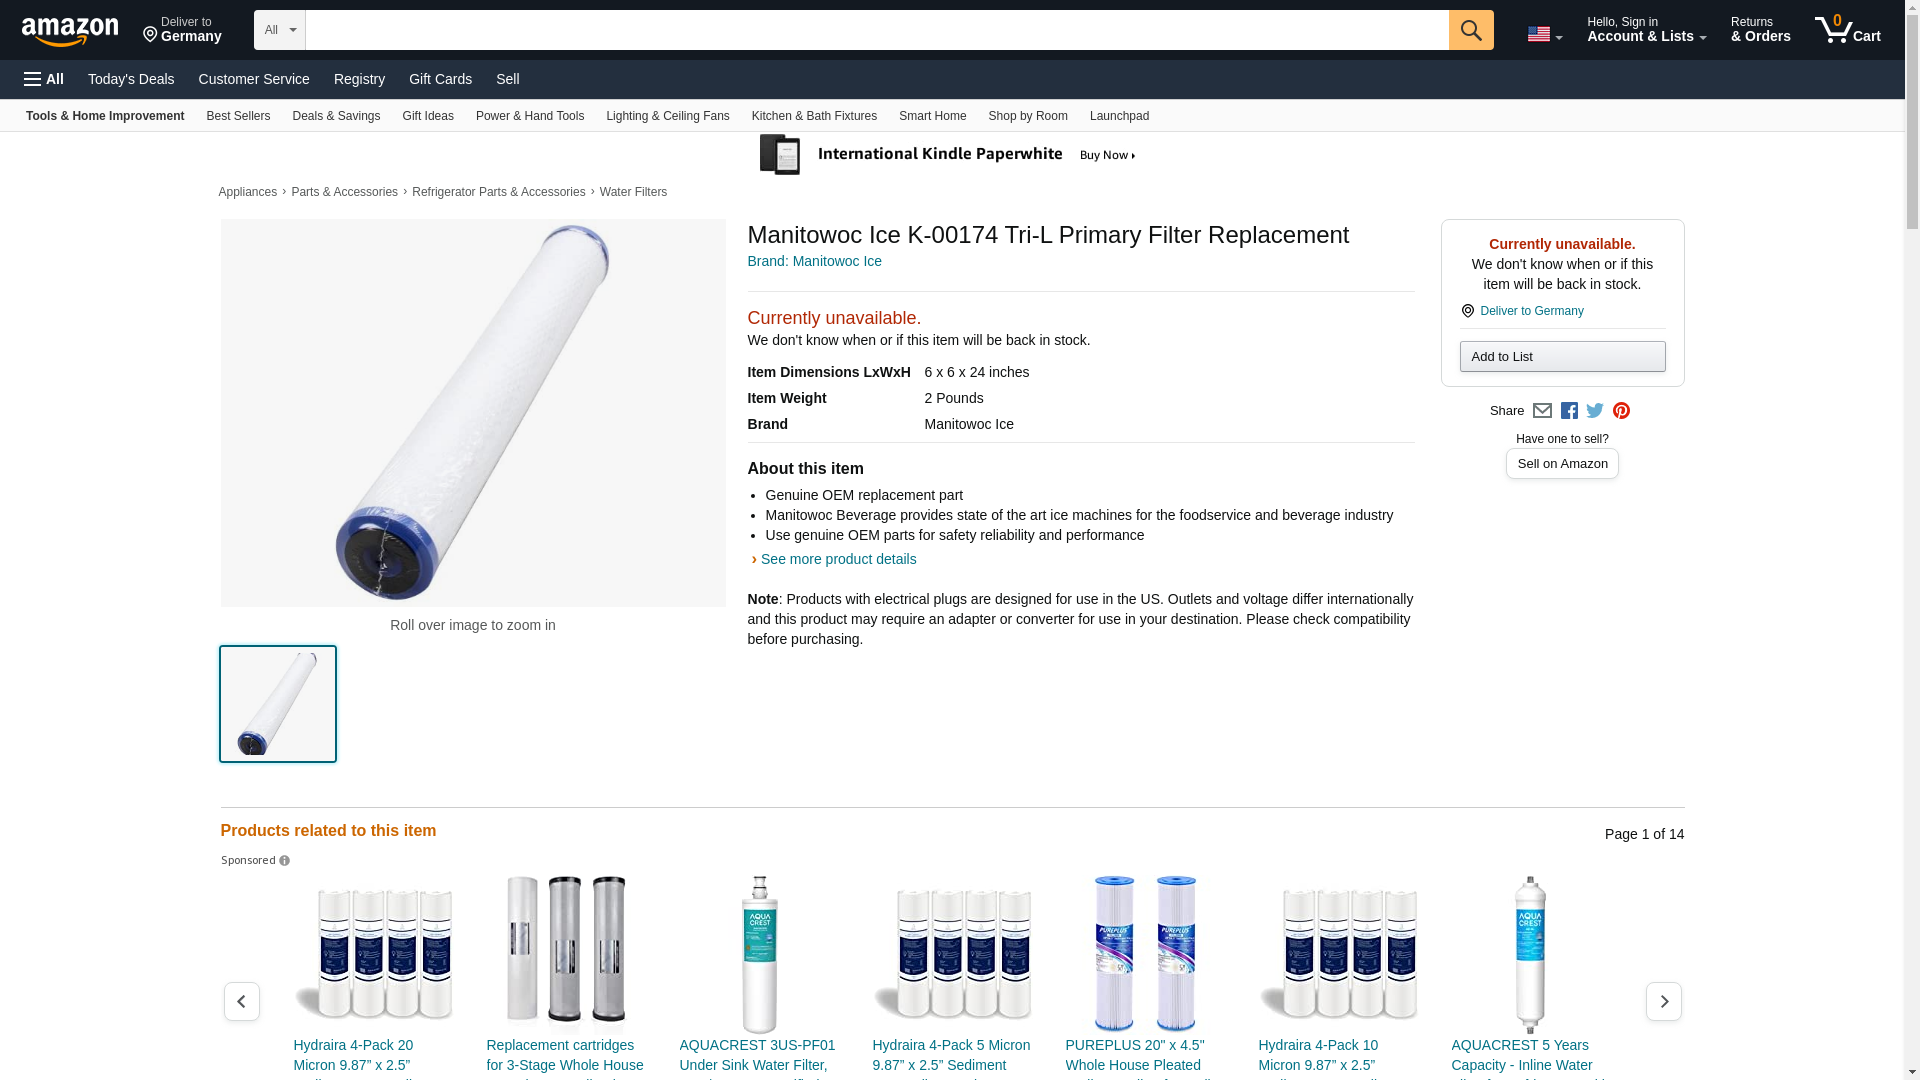Open the Gift Cards navigation item
The height and width of the screenshot is (1080, 1920).
[440, 79]
